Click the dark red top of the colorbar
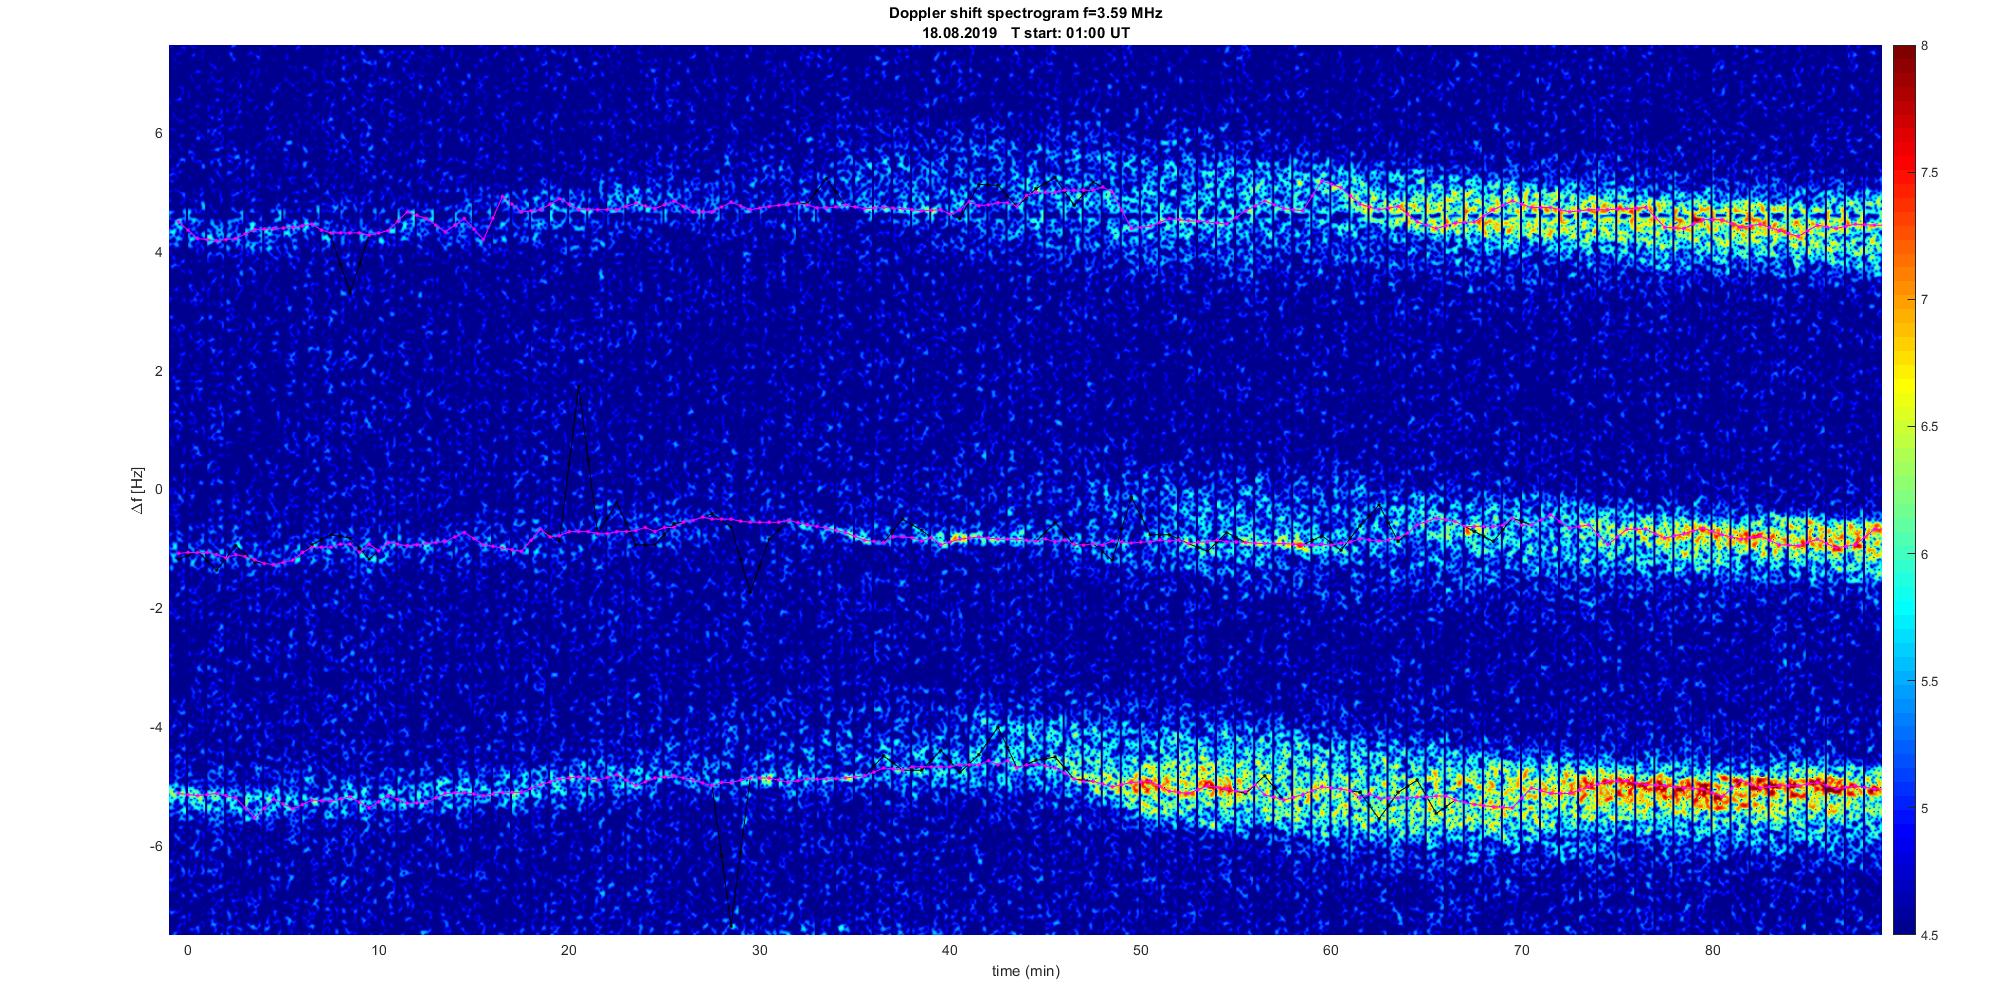The width and height of the screenshot is (2000, 1003). 1903,60
